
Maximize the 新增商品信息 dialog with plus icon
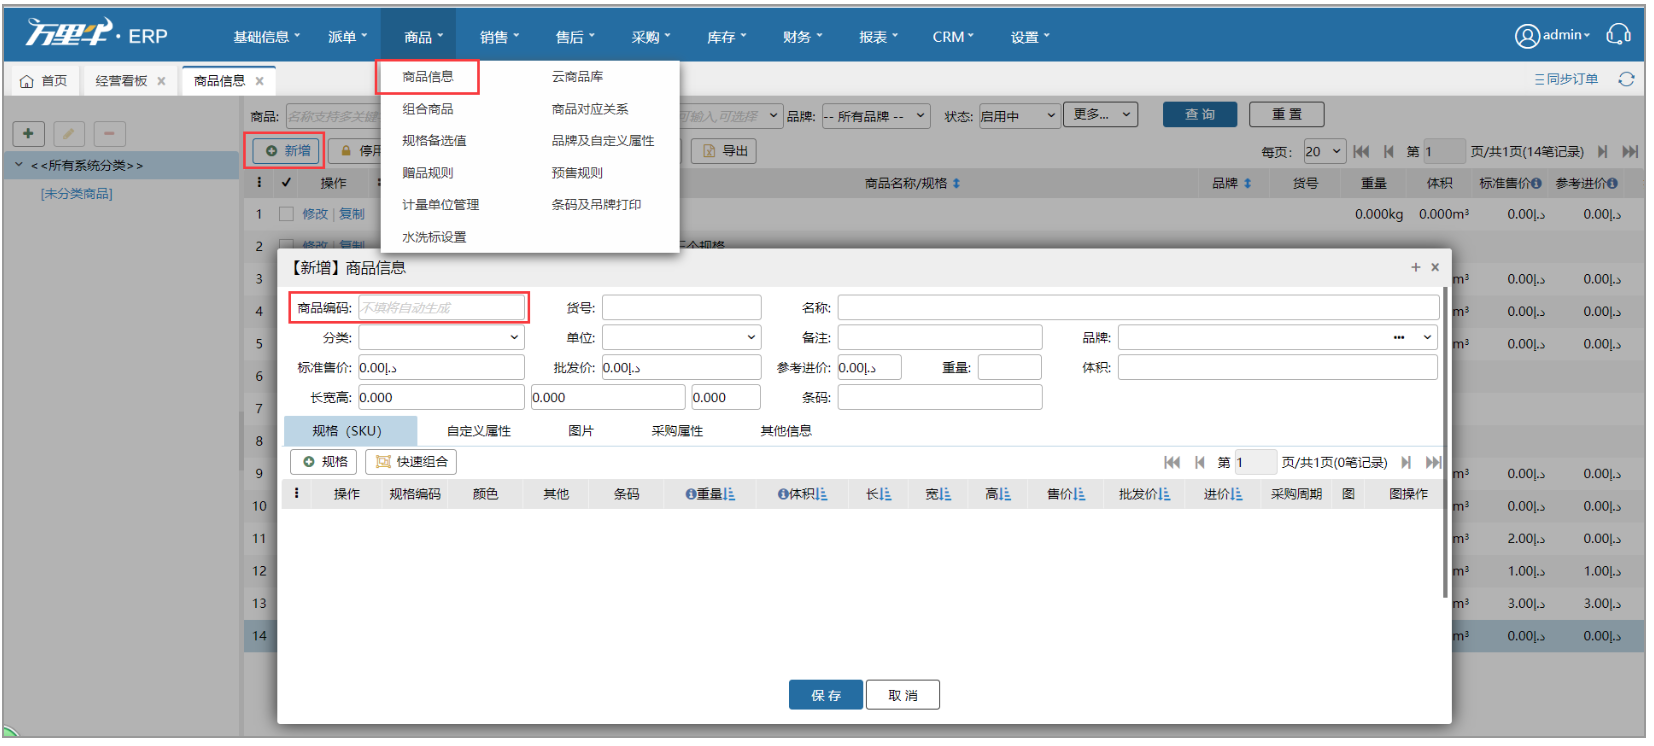pos(1415,267)
